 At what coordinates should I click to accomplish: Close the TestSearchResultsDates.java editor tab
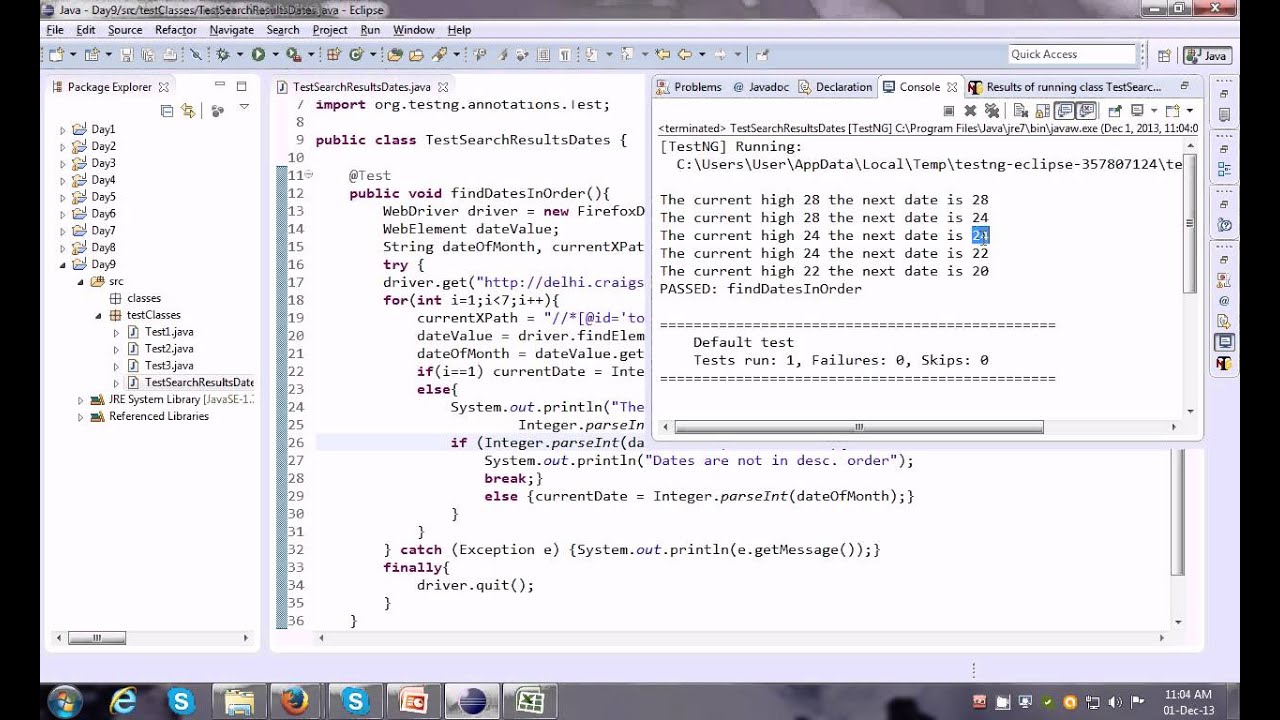tap(443, 88)
